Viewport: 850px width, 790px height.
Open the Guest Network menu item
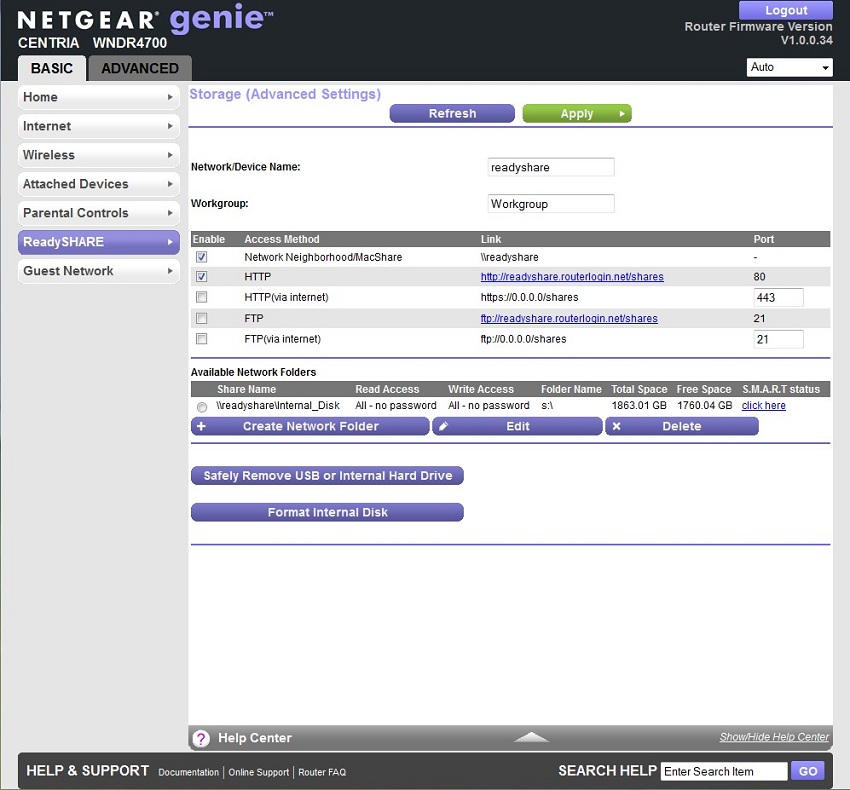99,271
